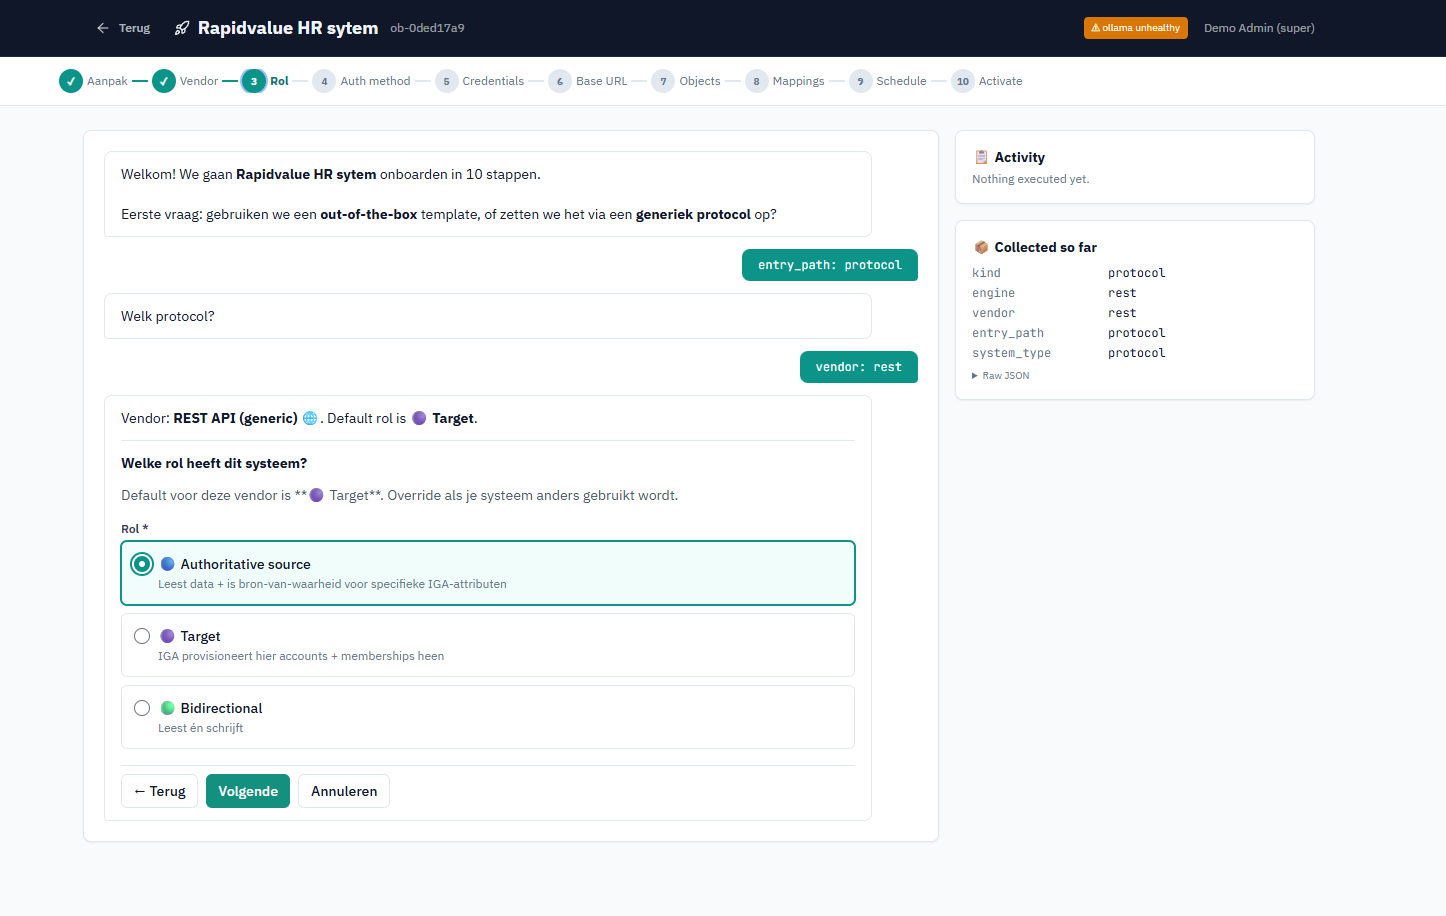The image size is (1446, 916).
Task: Click the purple dot before bold Target
Action: click(419, 418)
